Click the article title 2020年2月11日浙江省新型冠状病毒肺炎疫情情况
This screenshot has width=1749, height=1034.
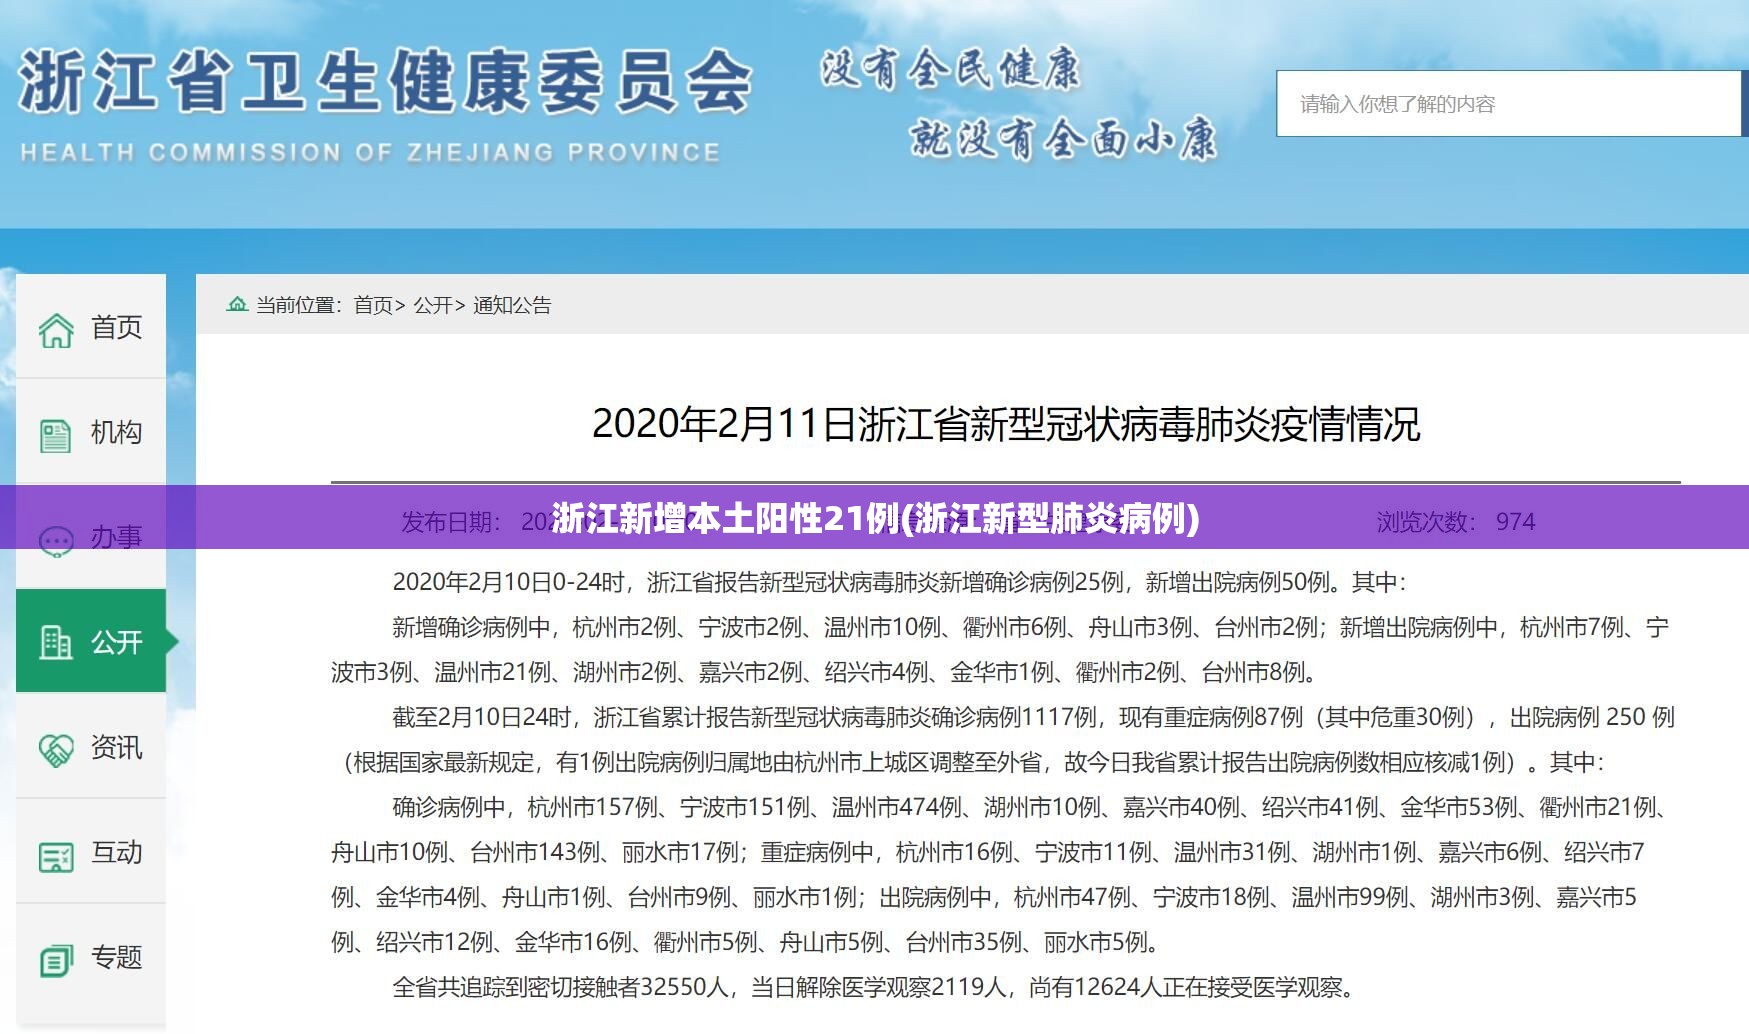(1006, 424)
